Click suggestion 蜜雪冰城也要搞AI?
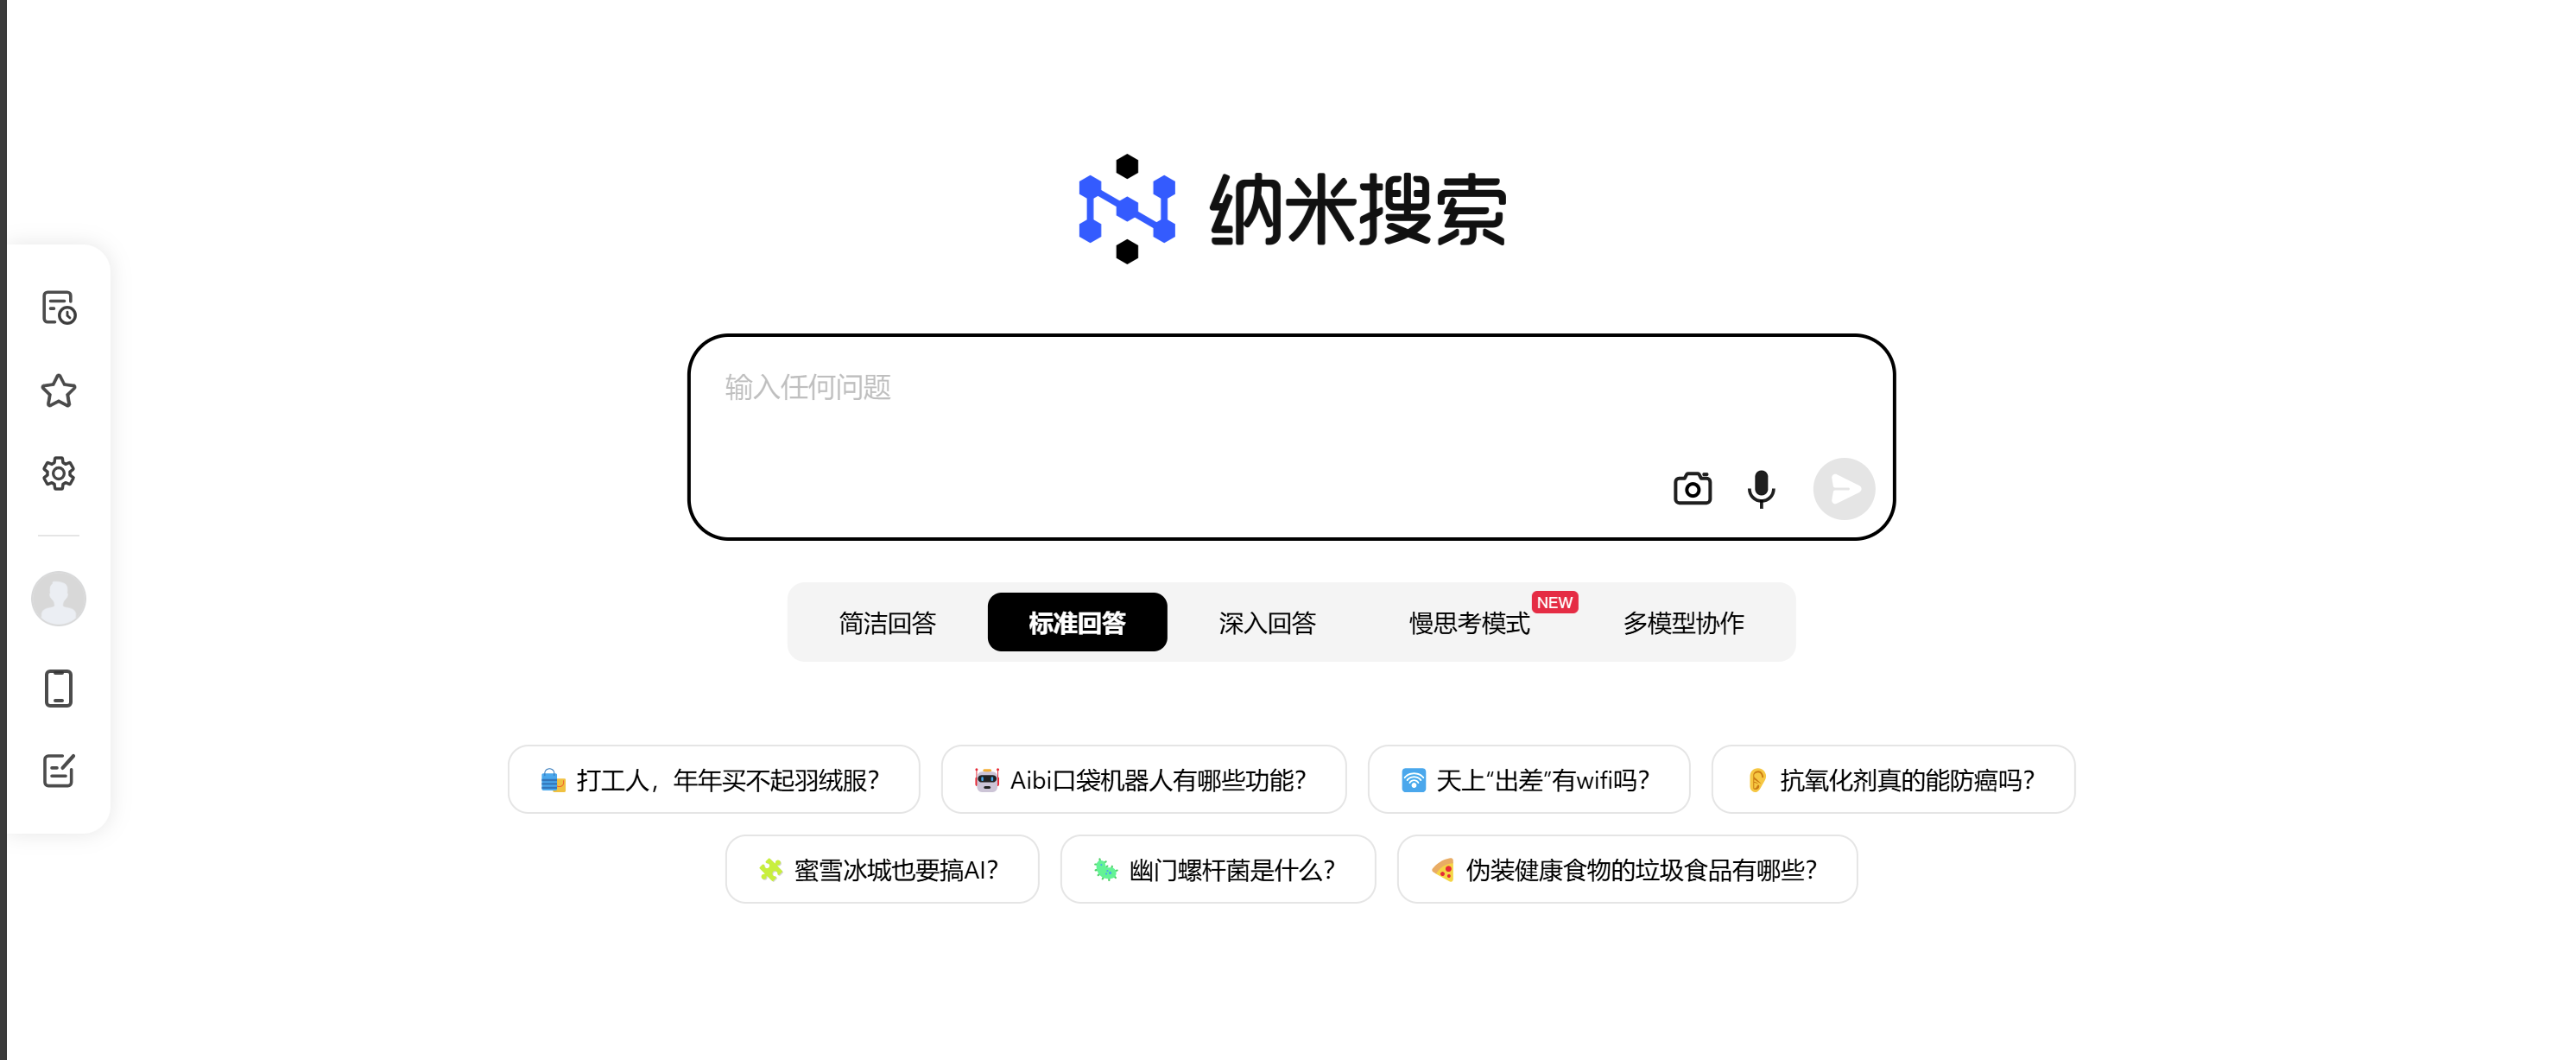Image resolution: width=2576 pixels, height=1060 pixels. 882,869
